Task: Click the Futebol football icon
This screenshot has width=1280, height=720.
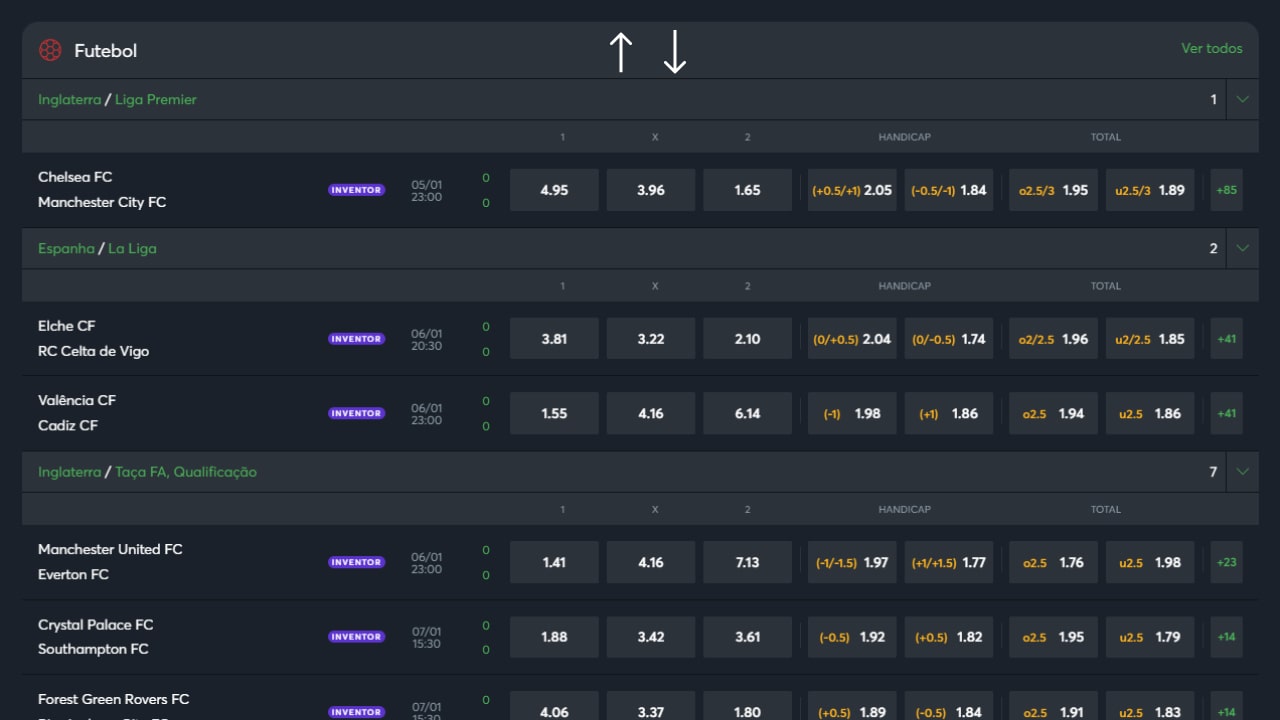Action: (50, 50)
